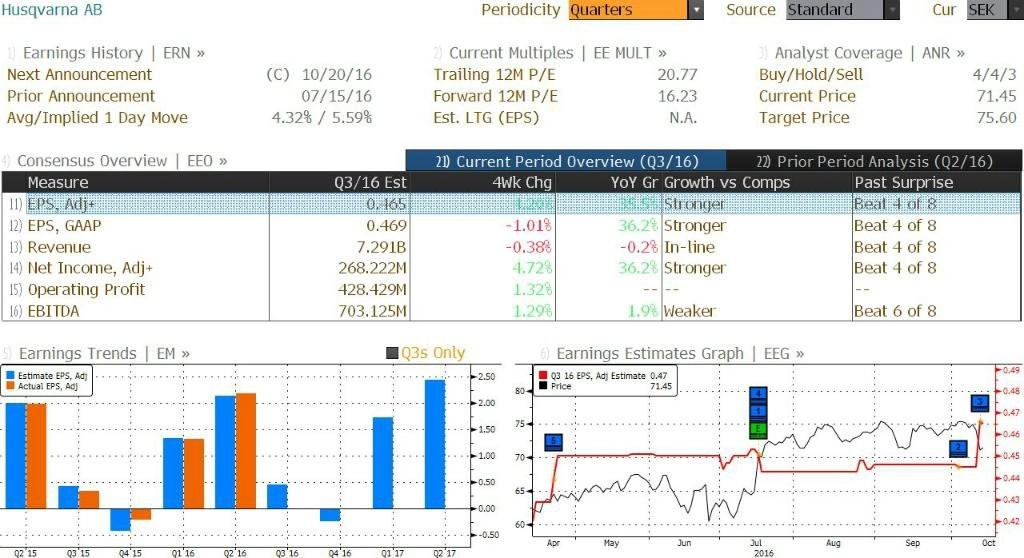Open Current Multiples EE MULT section link
This screenshot has width=1024, height=558.
(x=558, y=53)
